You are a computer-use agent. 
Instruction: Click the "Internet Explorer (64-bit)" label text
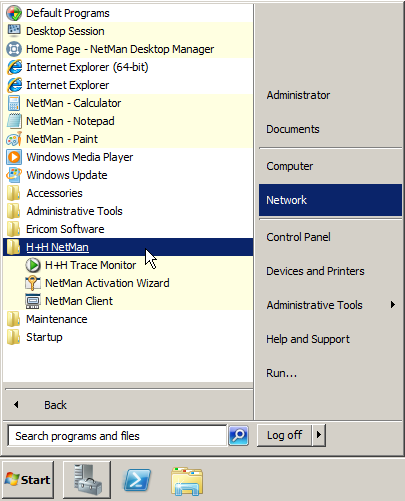coord(87,67)
